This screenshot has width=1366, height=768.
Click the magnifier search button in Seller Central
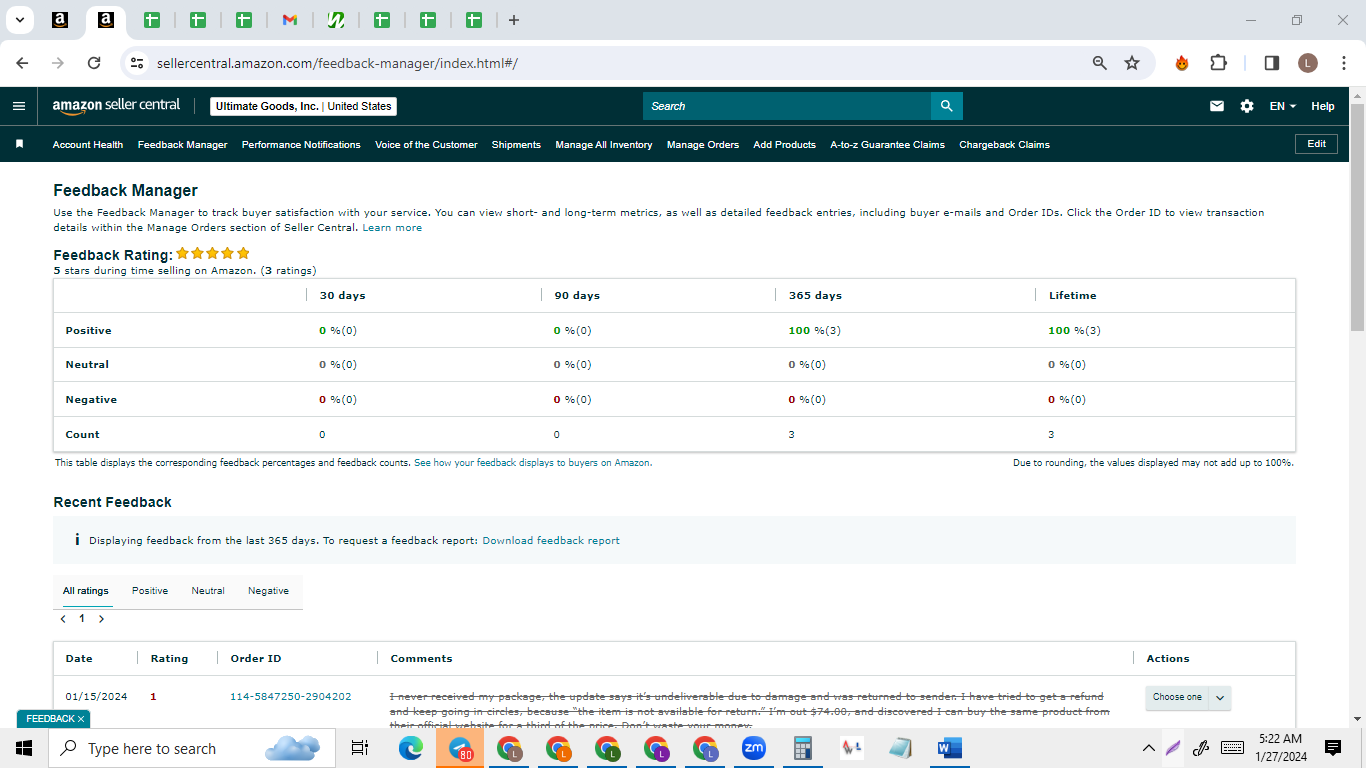[946, 106]
